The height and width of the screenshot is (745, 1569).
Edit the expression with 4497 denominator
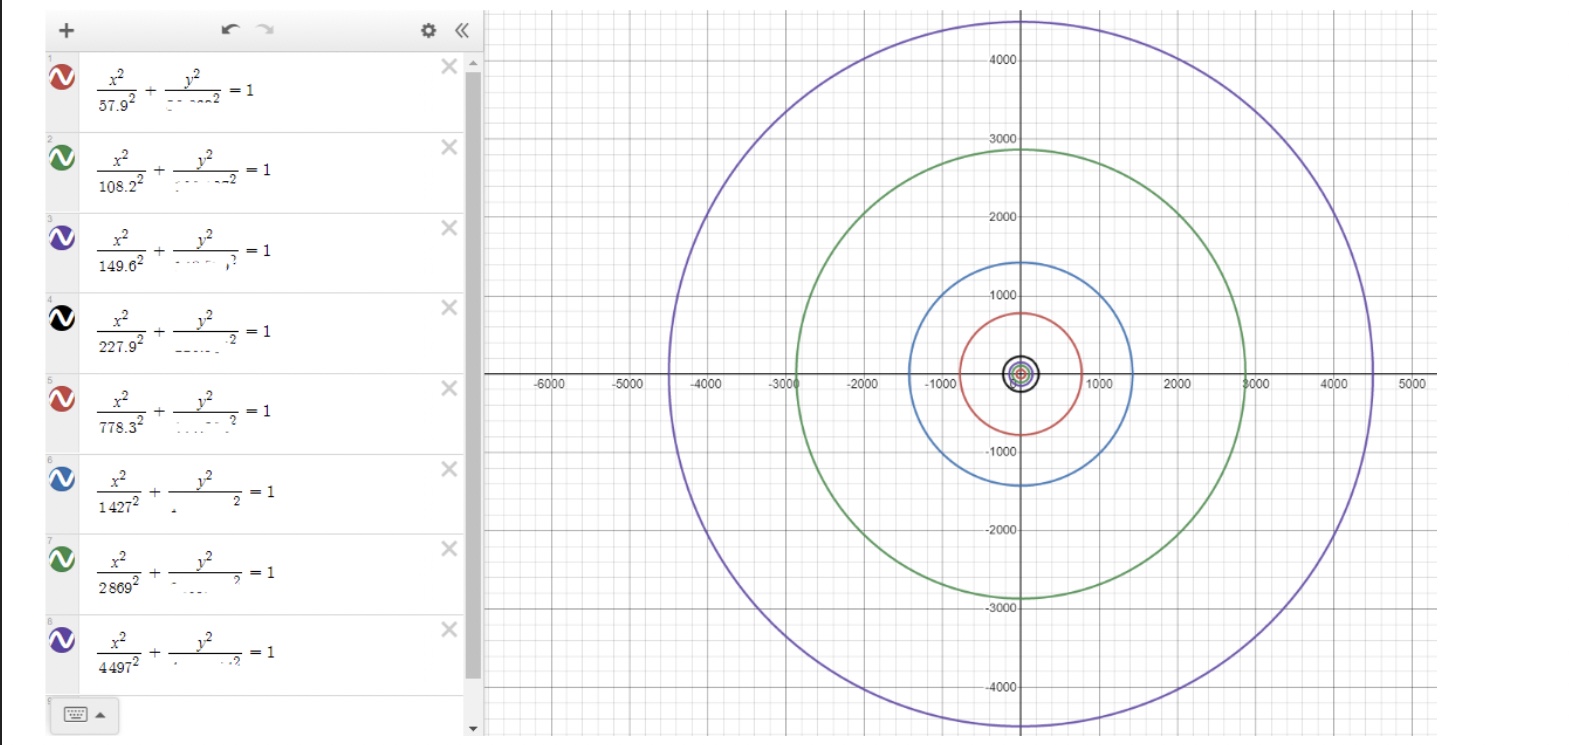pos(272,655)
